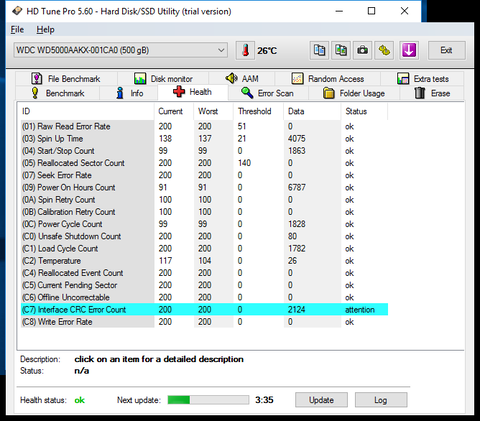The image size is (480, 421).
Task: Select the (03) Spin Up Time row
Action: 204,139
